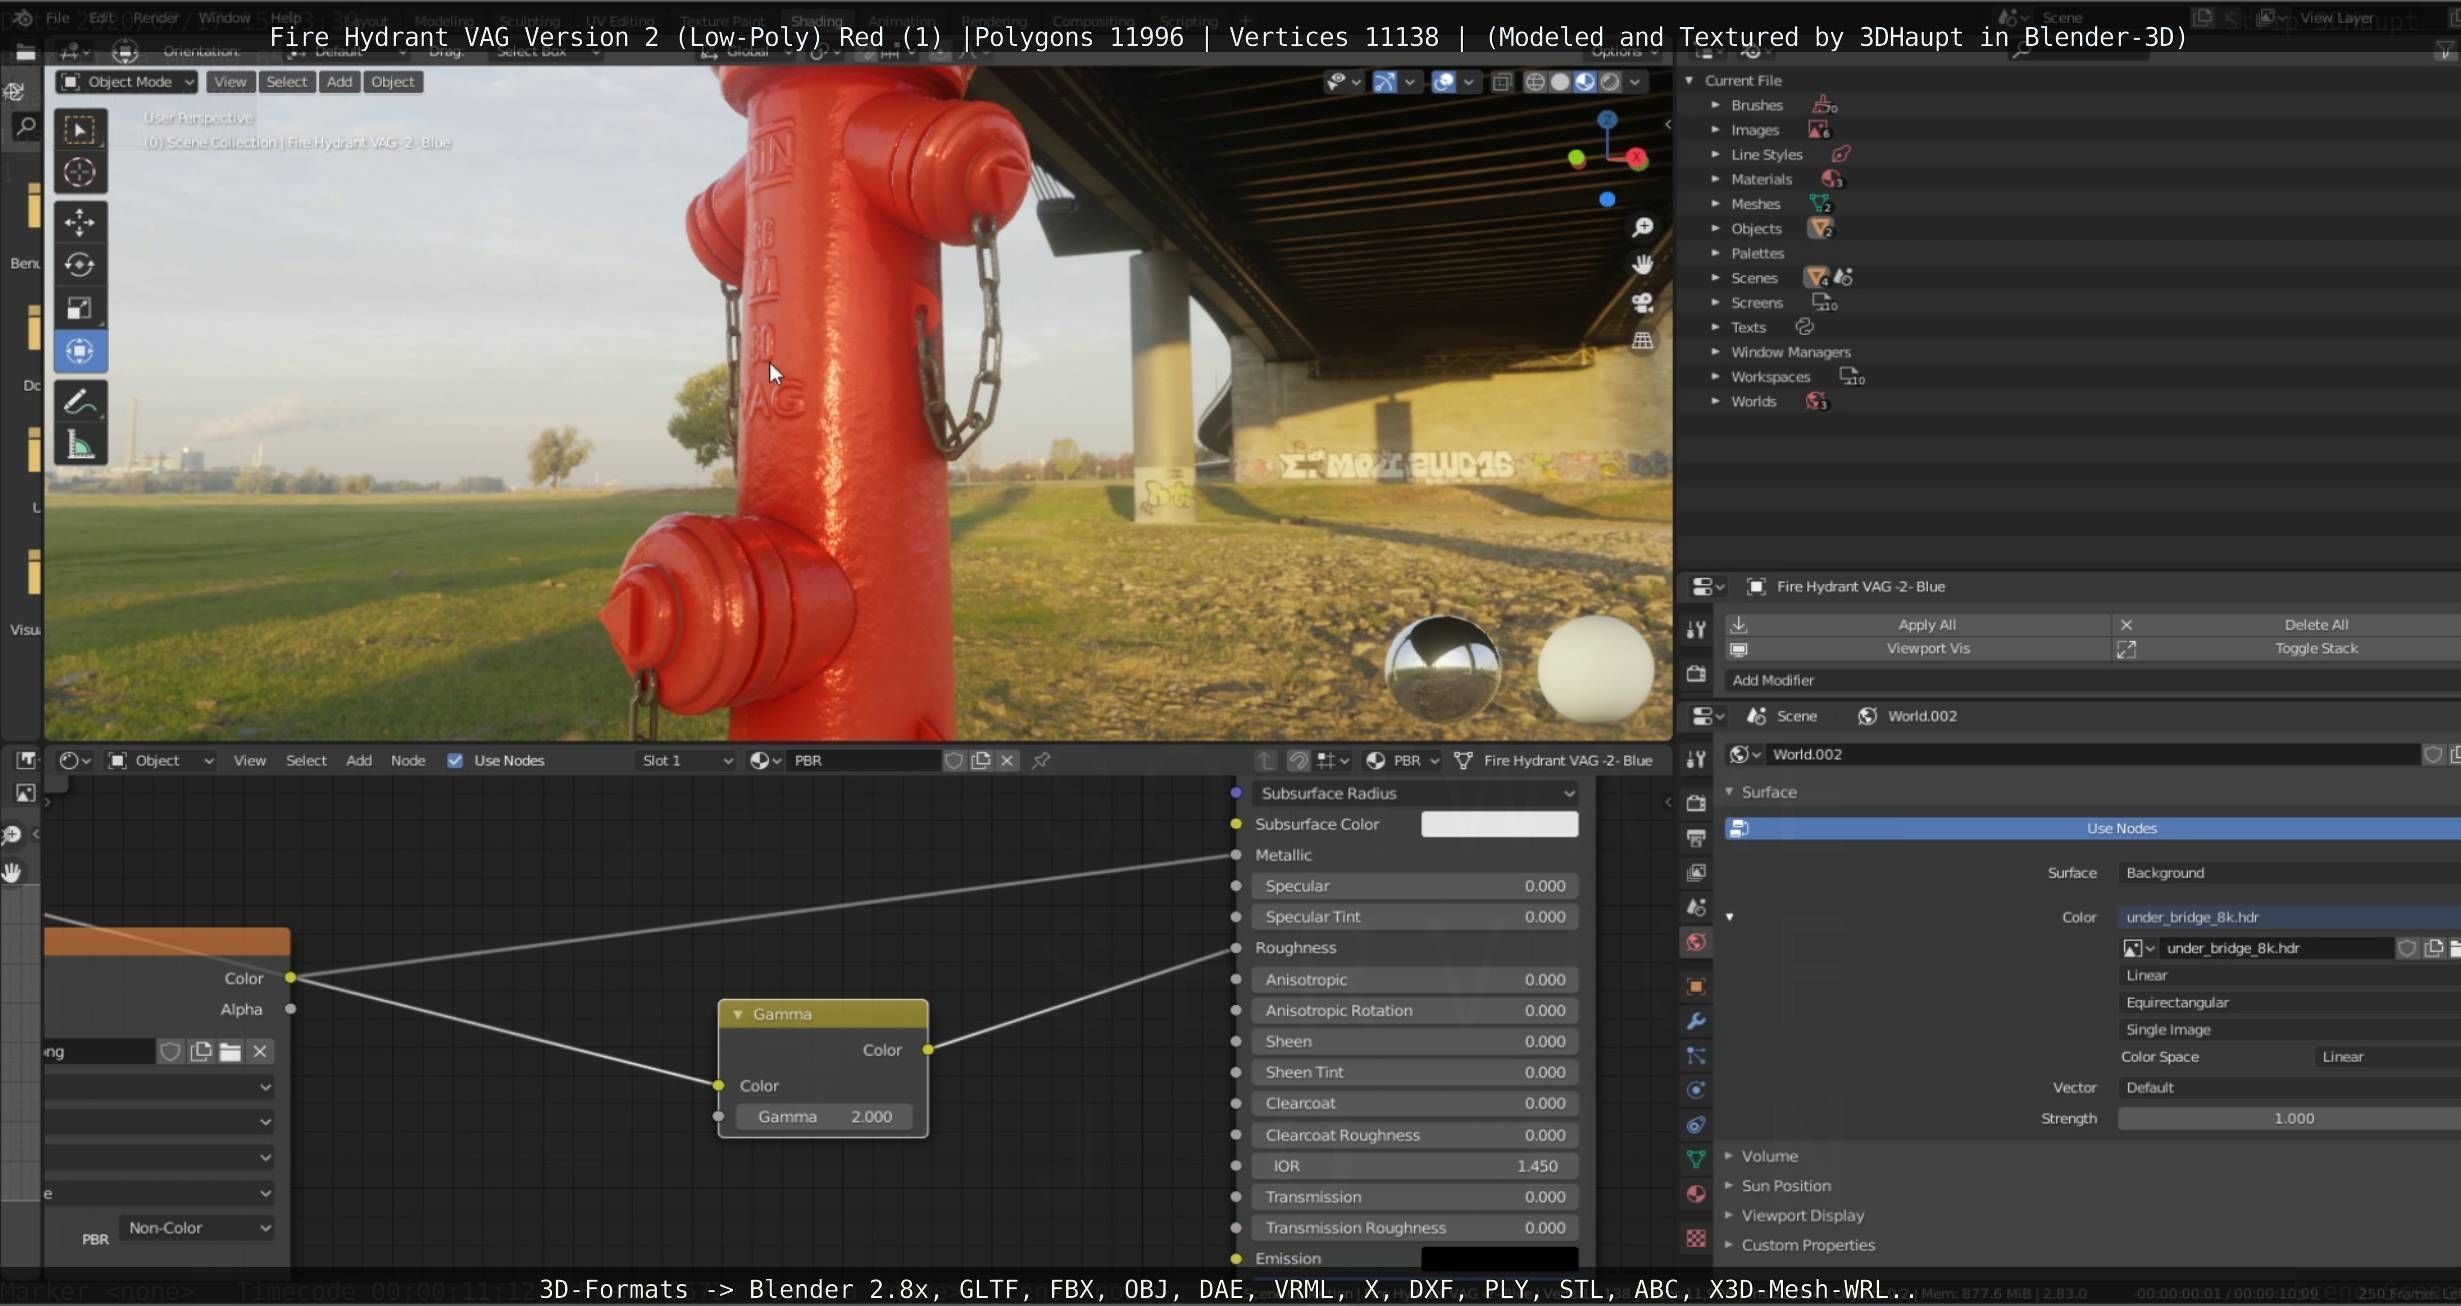This screenshot has height=1306, width=2461.
Task: Switch to rendered viewport shading
Action: pyautogui.click(x=1610, y=82)
